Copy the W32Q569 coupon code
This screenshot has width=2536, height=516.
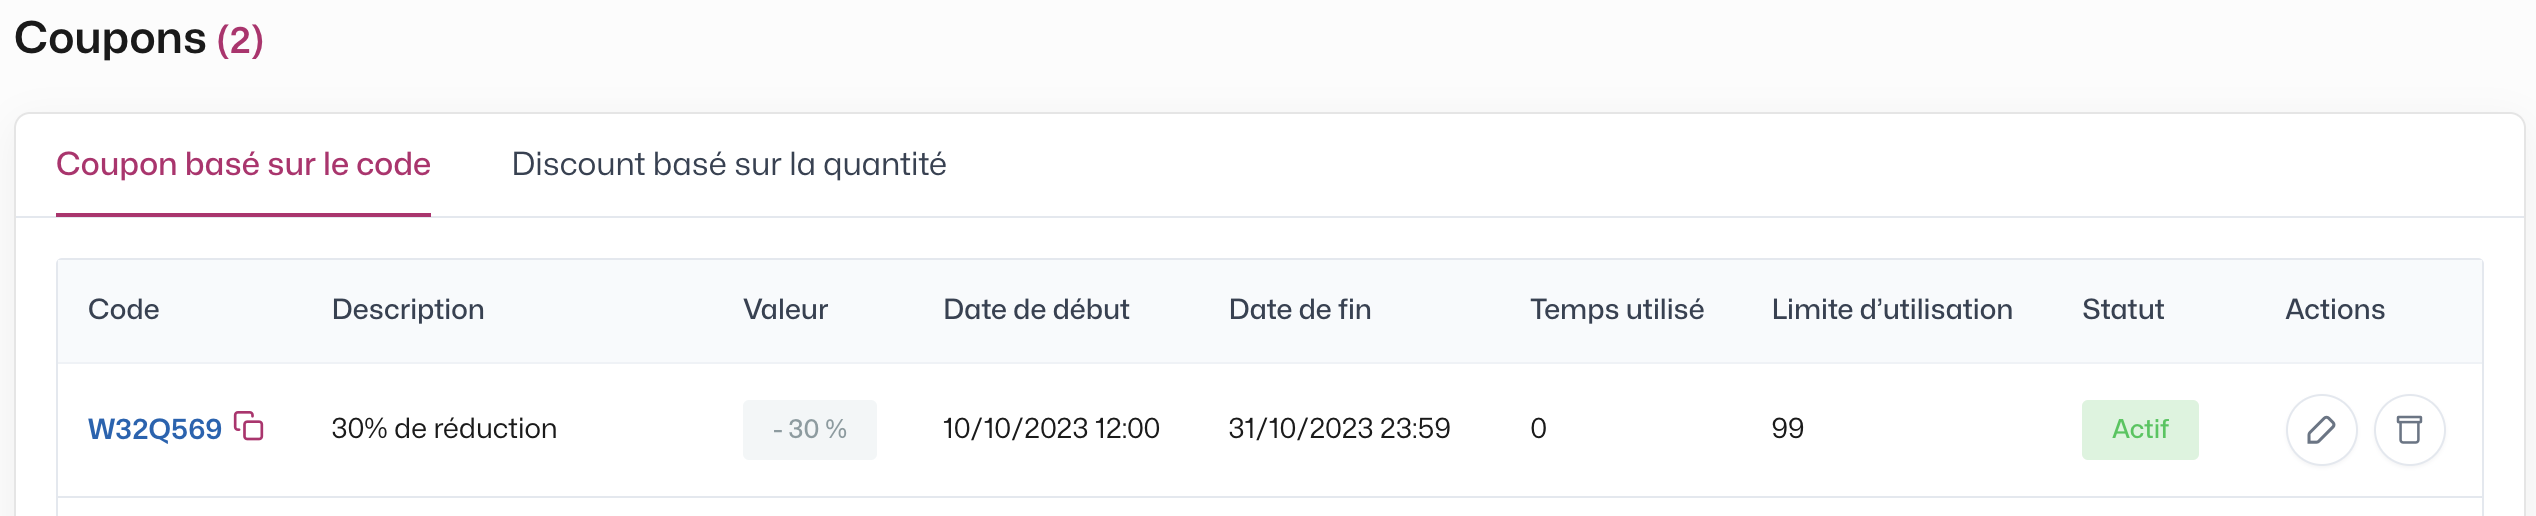pos(249,426)
